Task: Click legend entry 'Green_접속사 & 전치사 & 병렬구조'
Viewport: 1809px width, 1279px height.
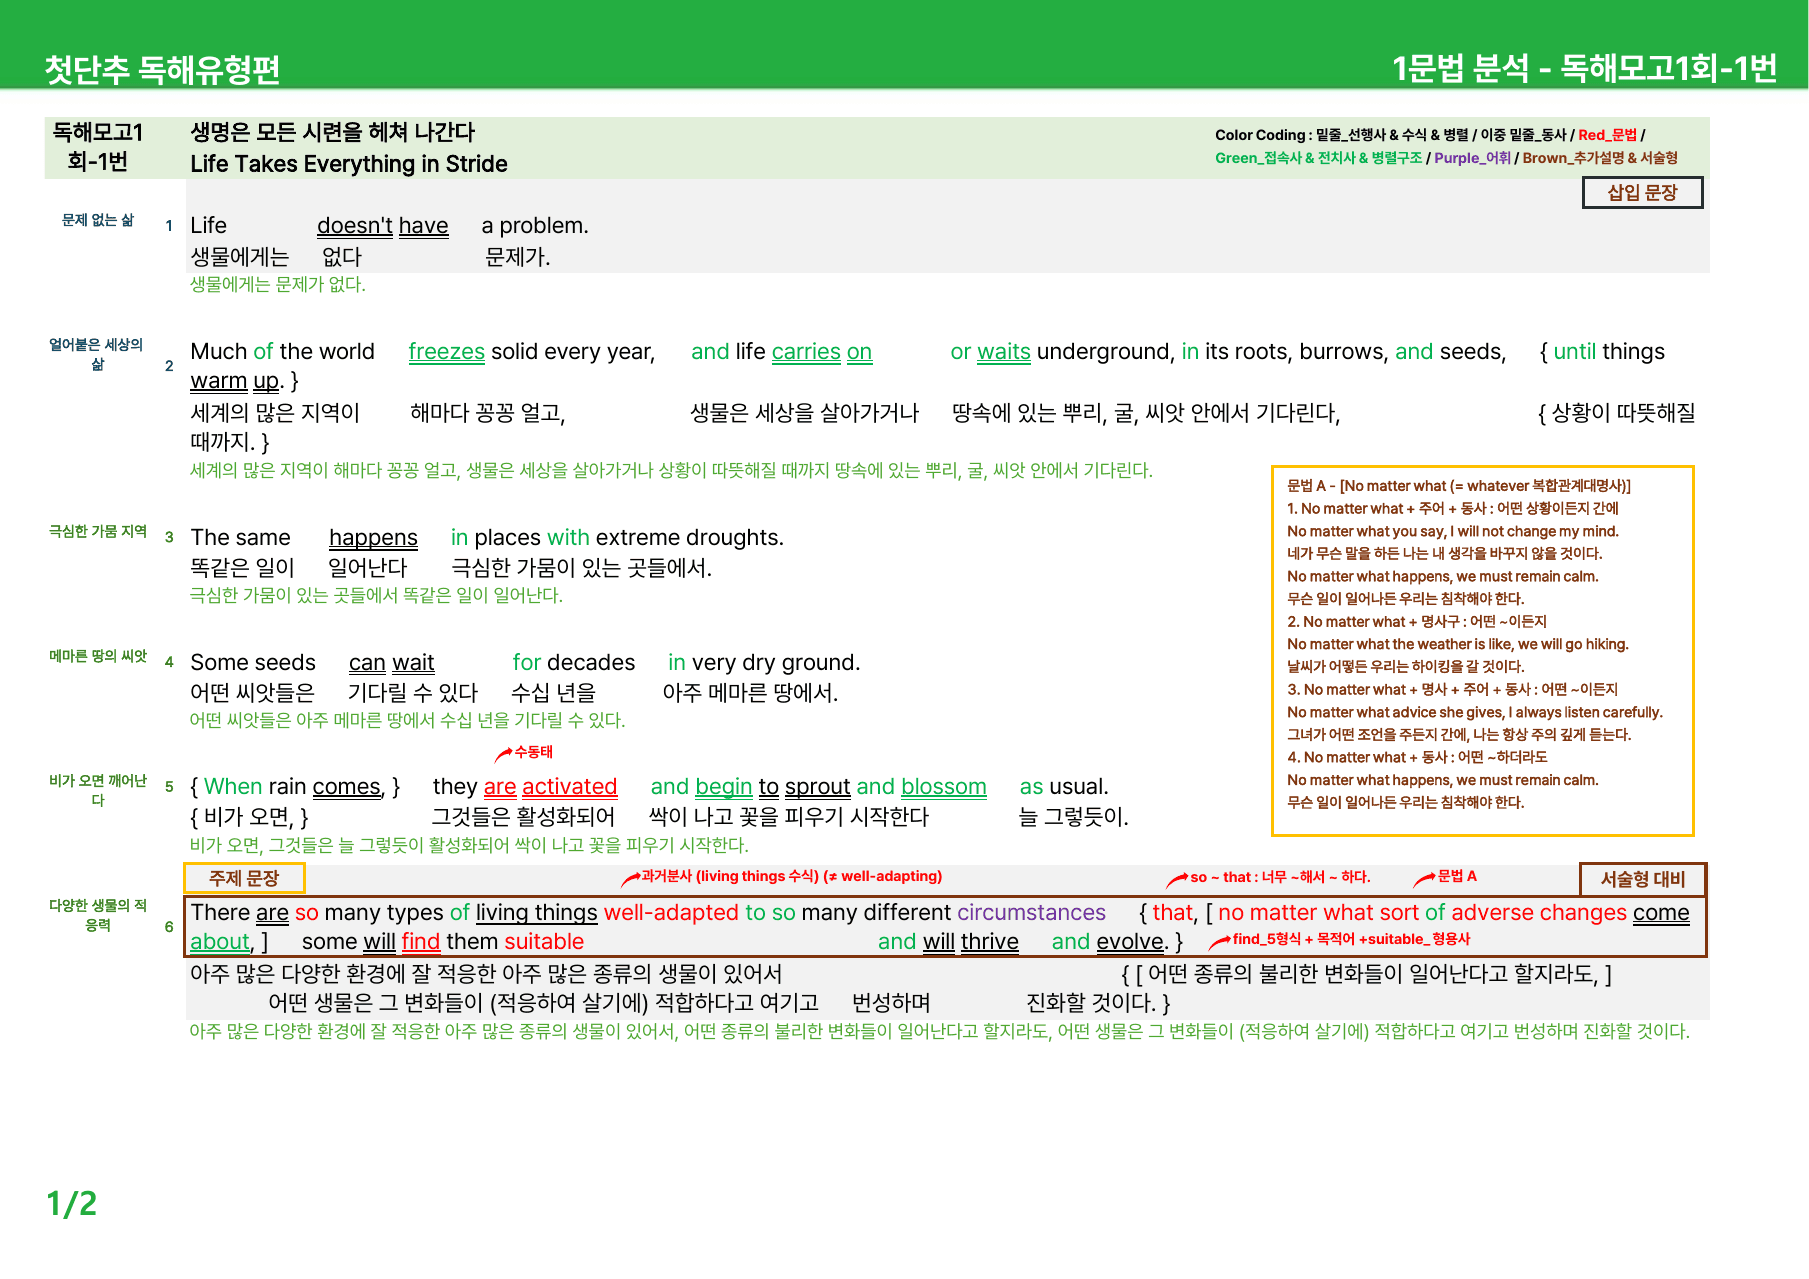Action: click(1318, 158)
